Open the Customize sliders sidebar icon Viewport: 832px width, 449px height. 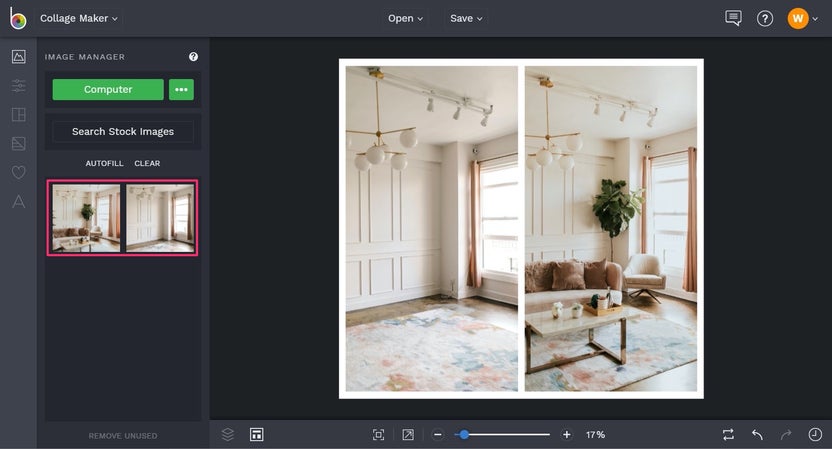[x=18, y=86]
